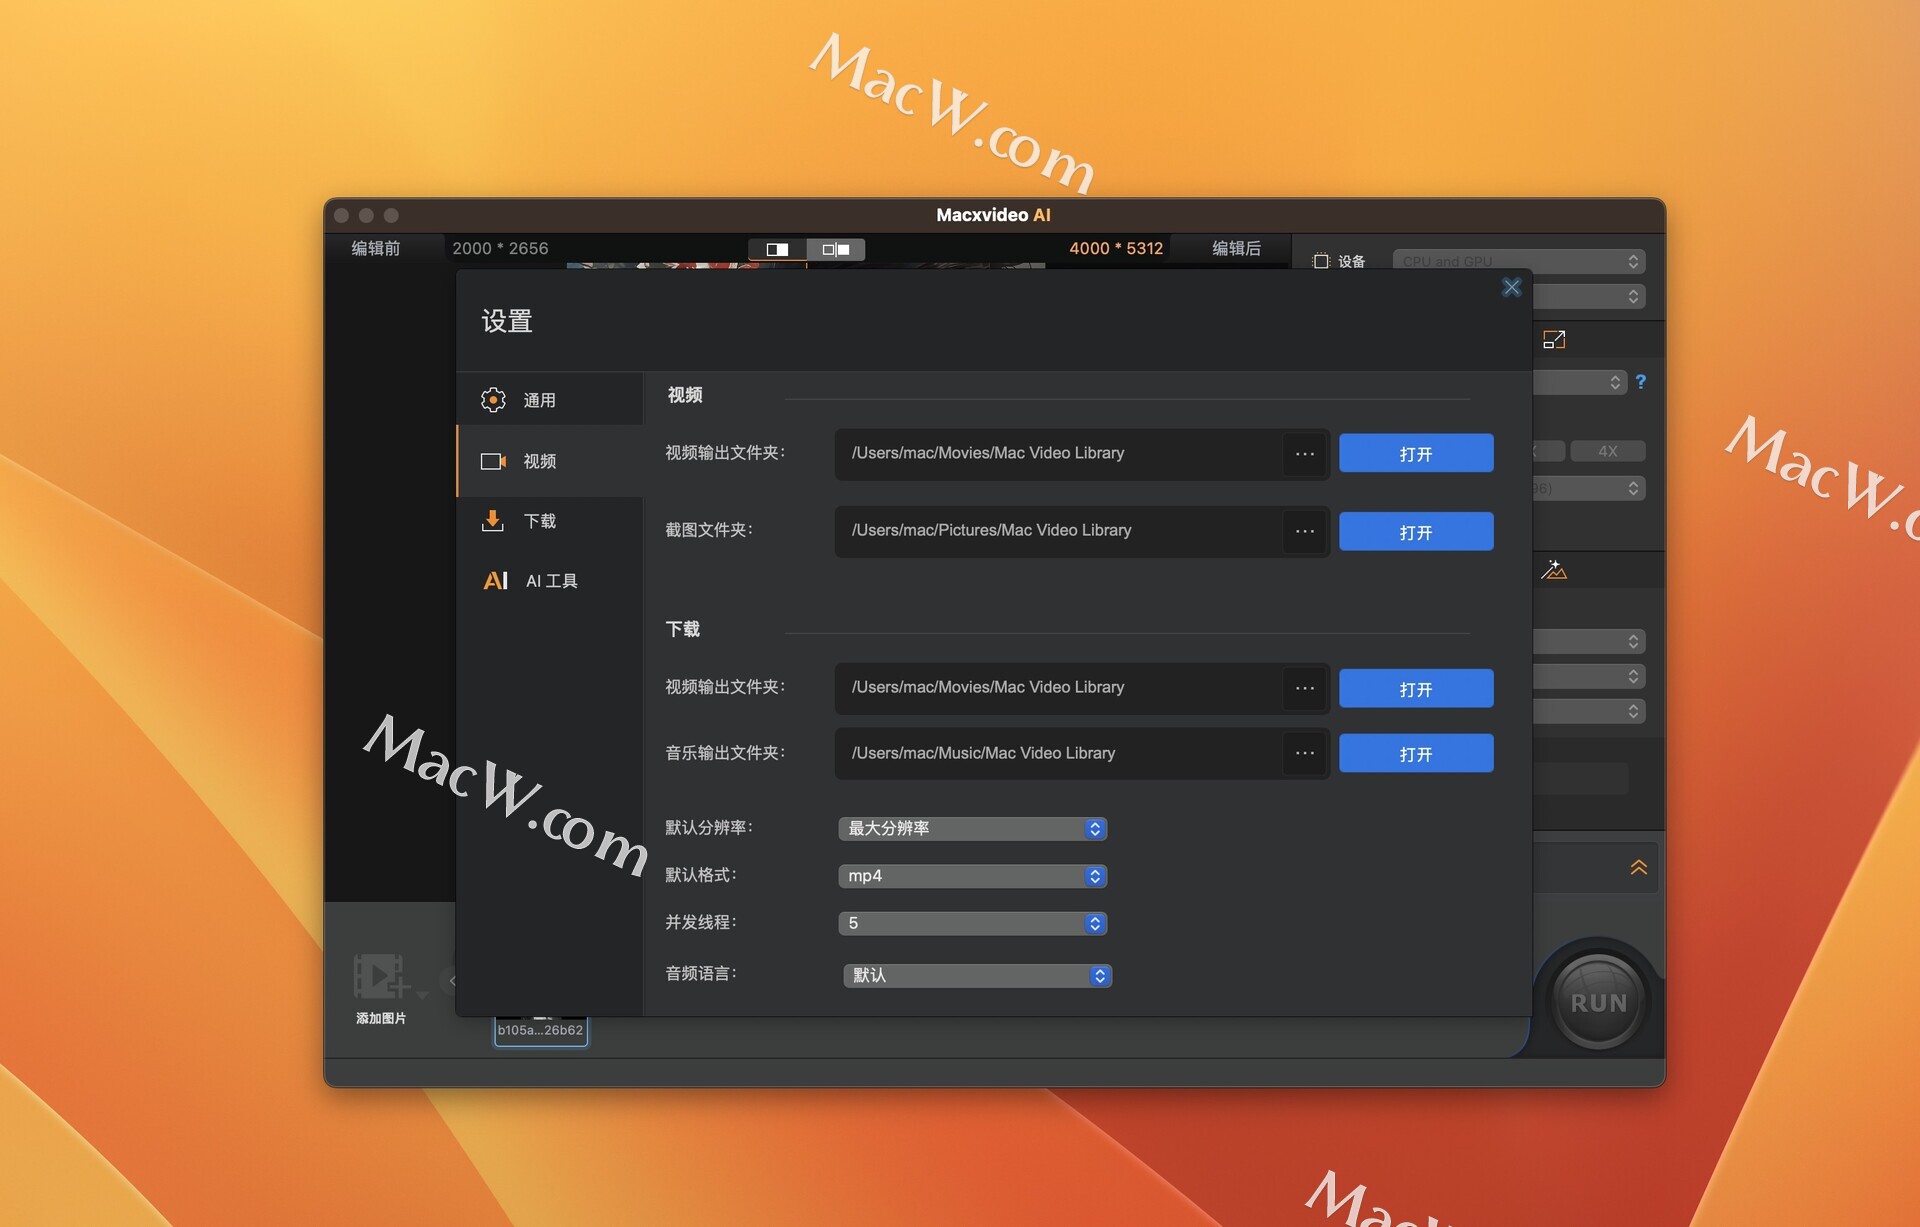1920x1227 pixels.
Task: Click 打开 for the 截图文件夹 path
Action: coord(1415,532)
